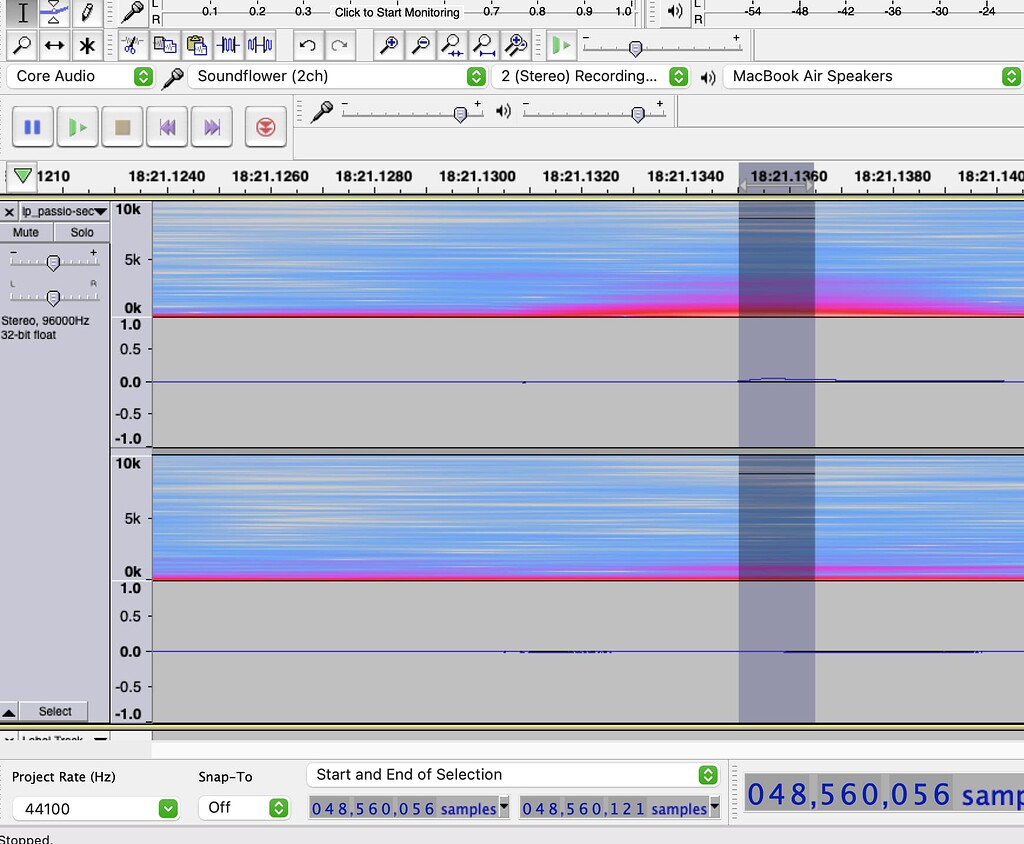The width and height of the screenshot is (1024, 844).
Task: Mute the lp_passio-sec track
Action: 25,232
